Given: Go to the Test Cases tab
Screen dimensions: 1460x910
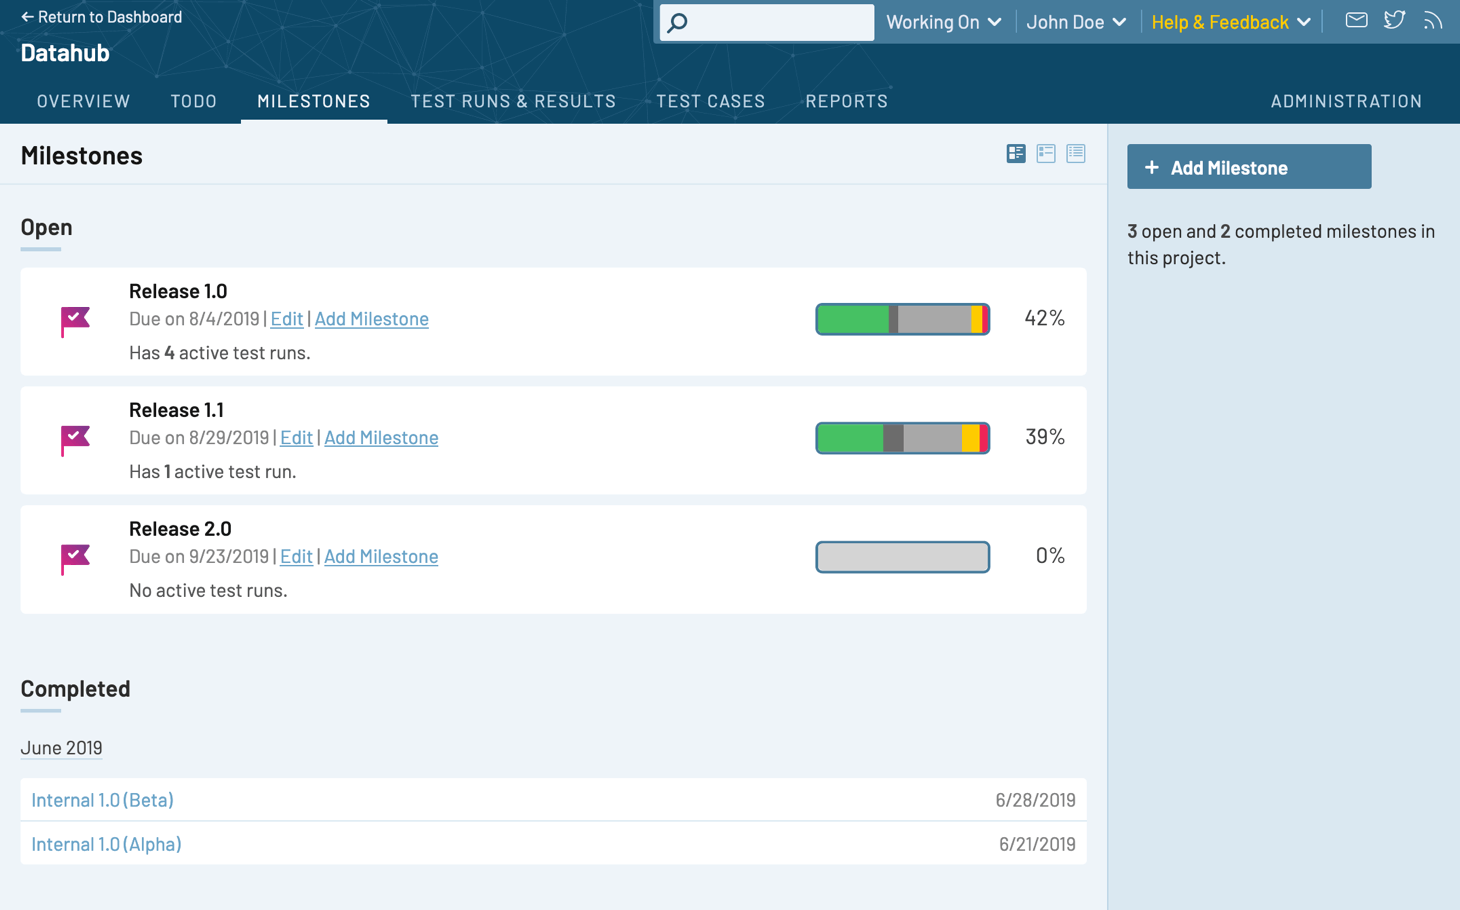Looking at the screenshot, I should pyautogui.click(x=710, y=101).
